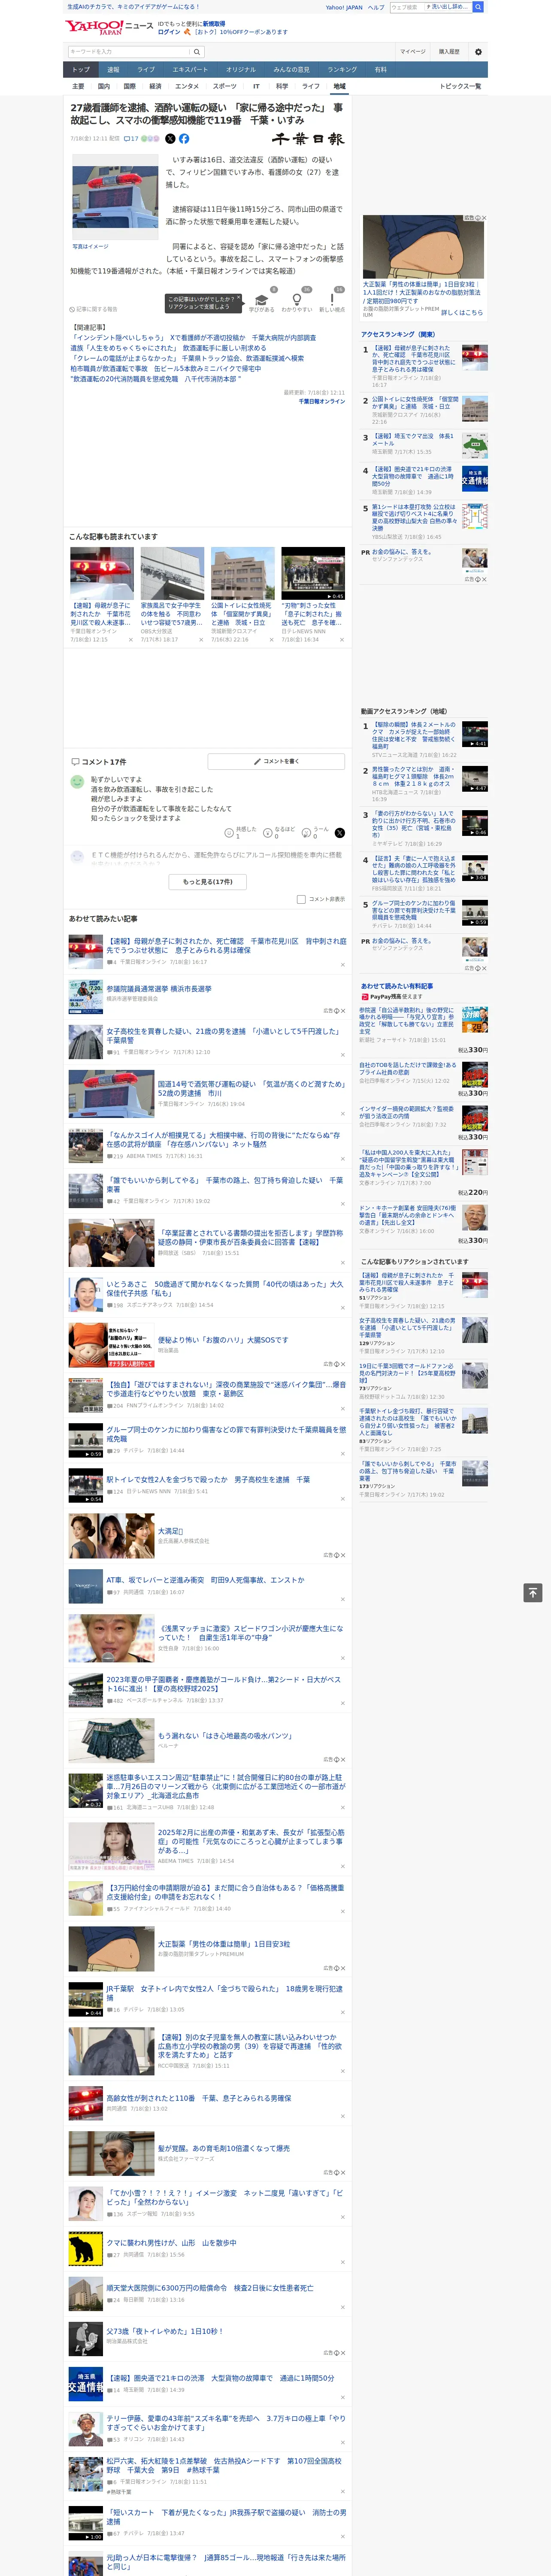Open トピックス一覧 link

point(460,86)
